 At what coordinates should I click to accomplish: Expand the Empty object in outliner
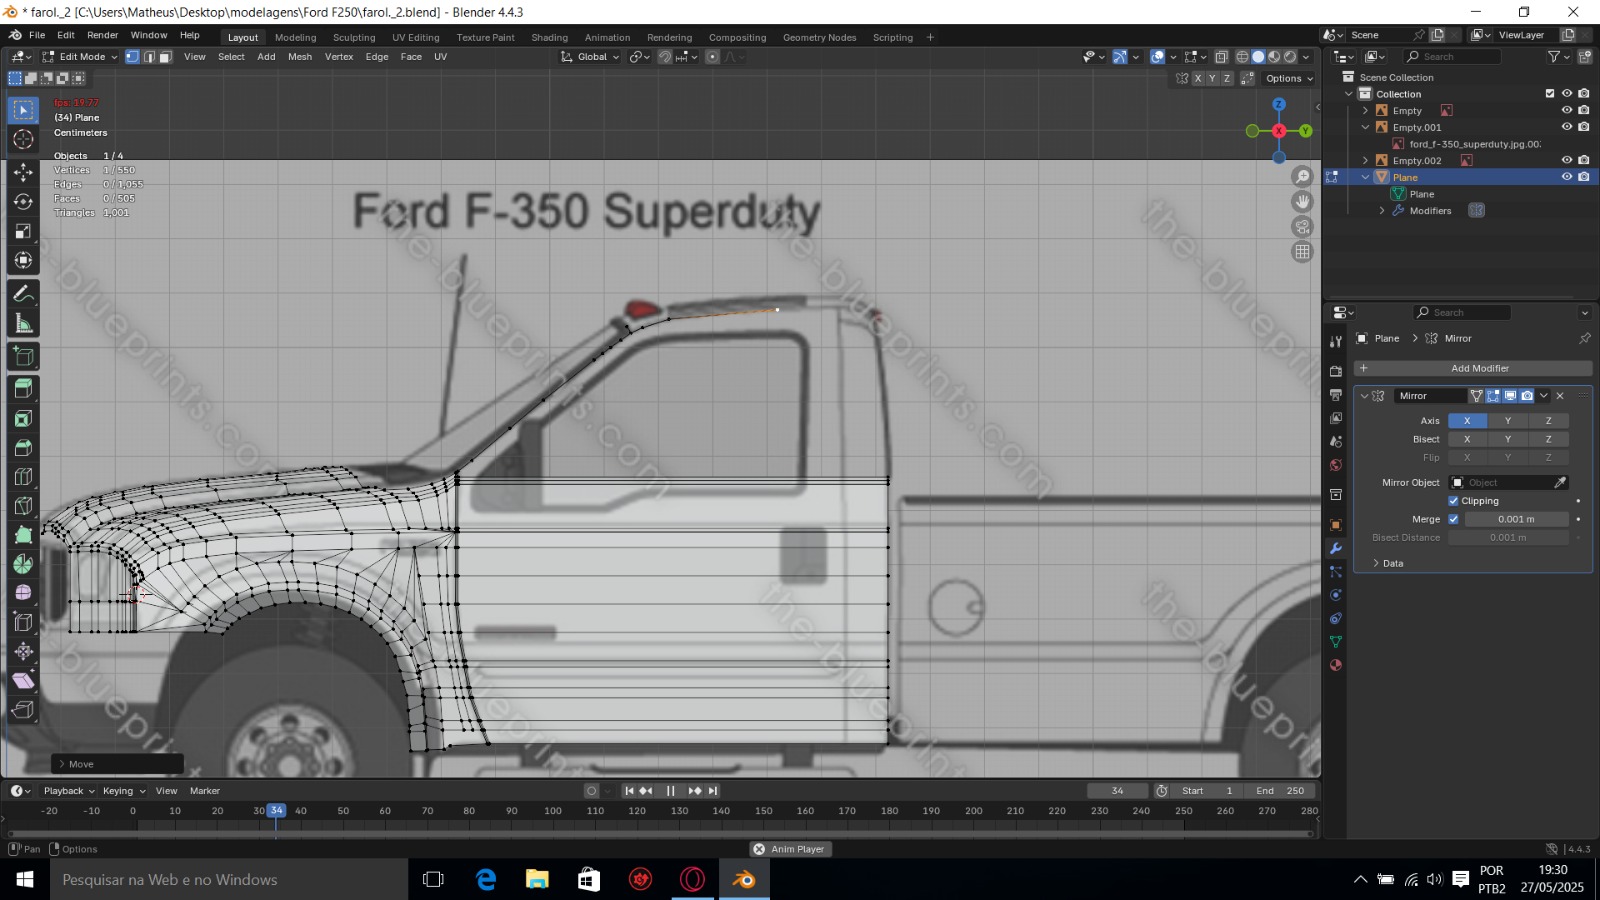pyautogui.click(x=1365, y=111)
